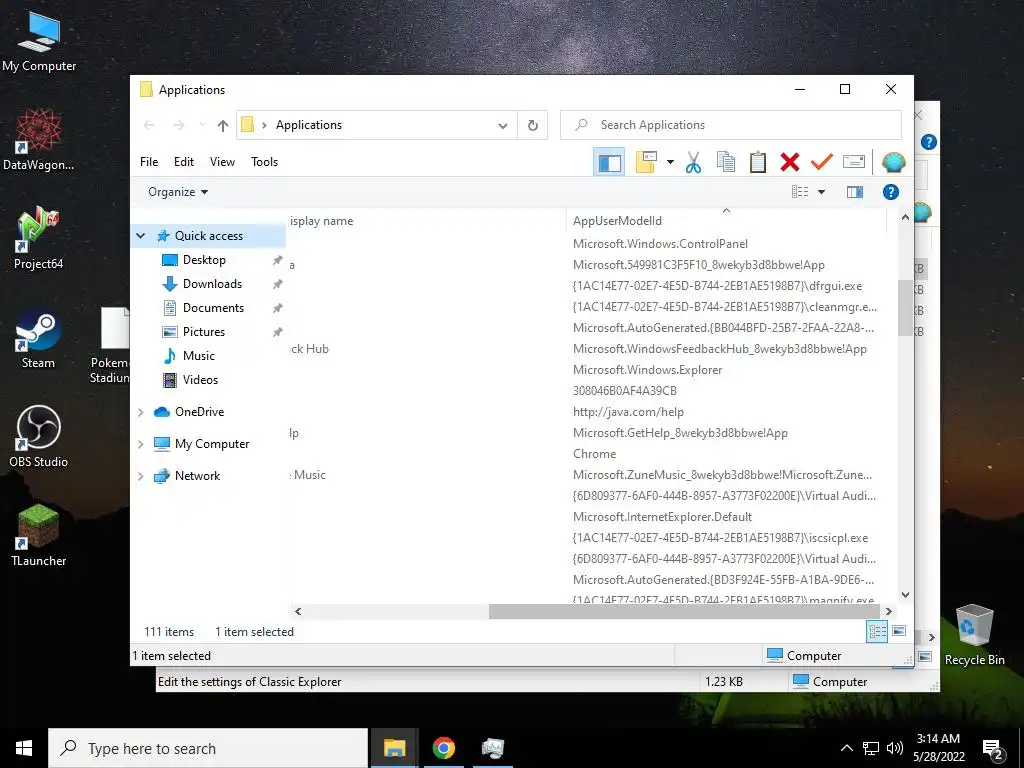Click the Email envelope toolbar icon

coord(854,162)
